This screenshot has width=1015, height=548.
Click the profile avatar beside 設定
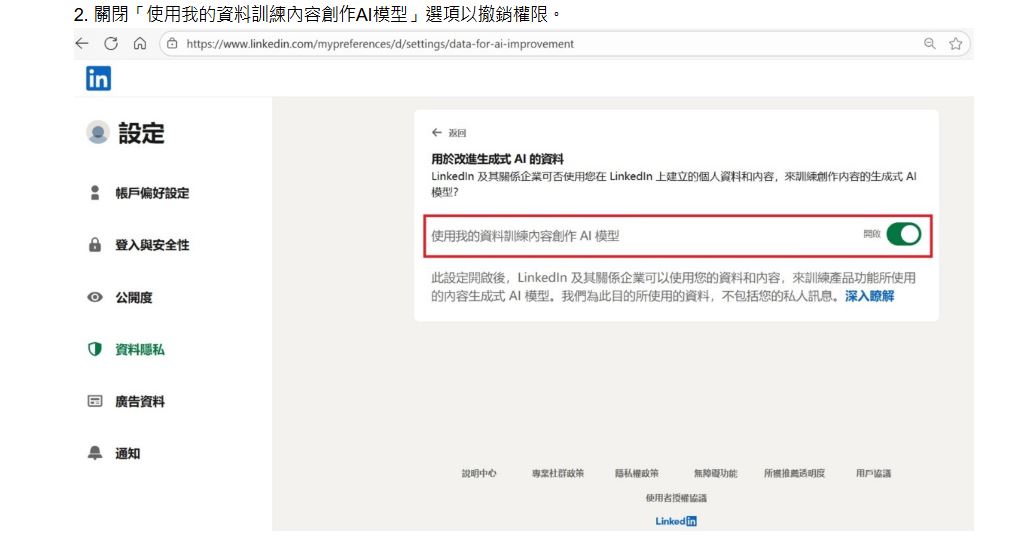coord(98,133)
